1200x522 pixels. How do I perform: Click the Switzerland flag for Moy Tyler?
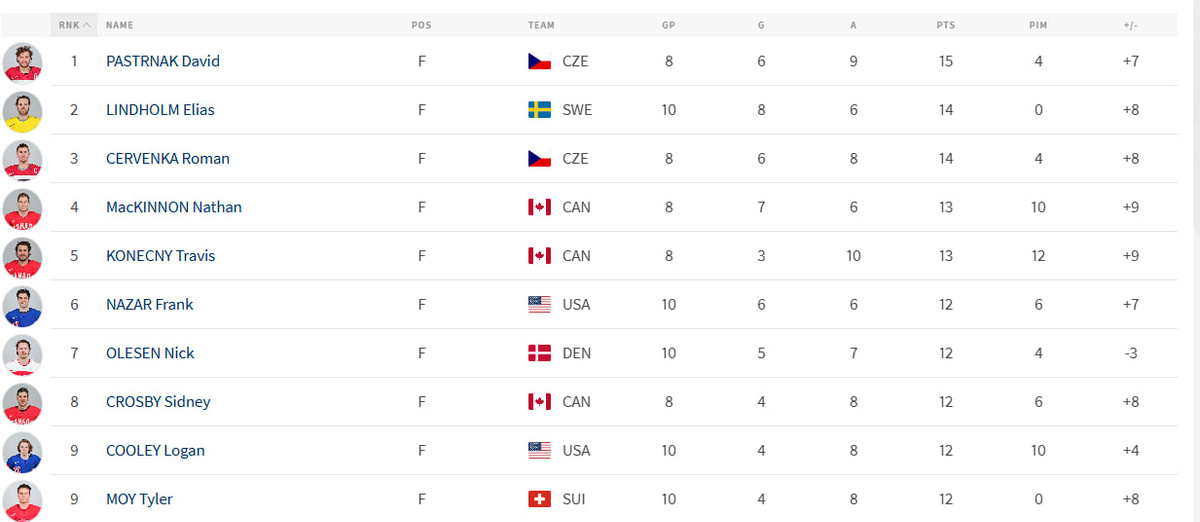click(x=539, y=499)
